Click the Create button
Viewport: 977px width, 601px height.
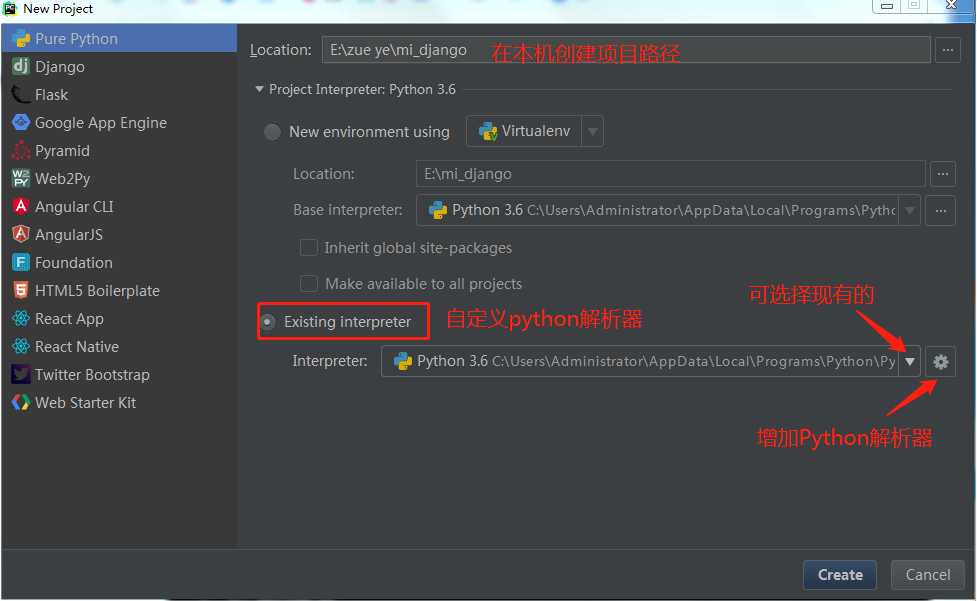(x=840, y=575)
